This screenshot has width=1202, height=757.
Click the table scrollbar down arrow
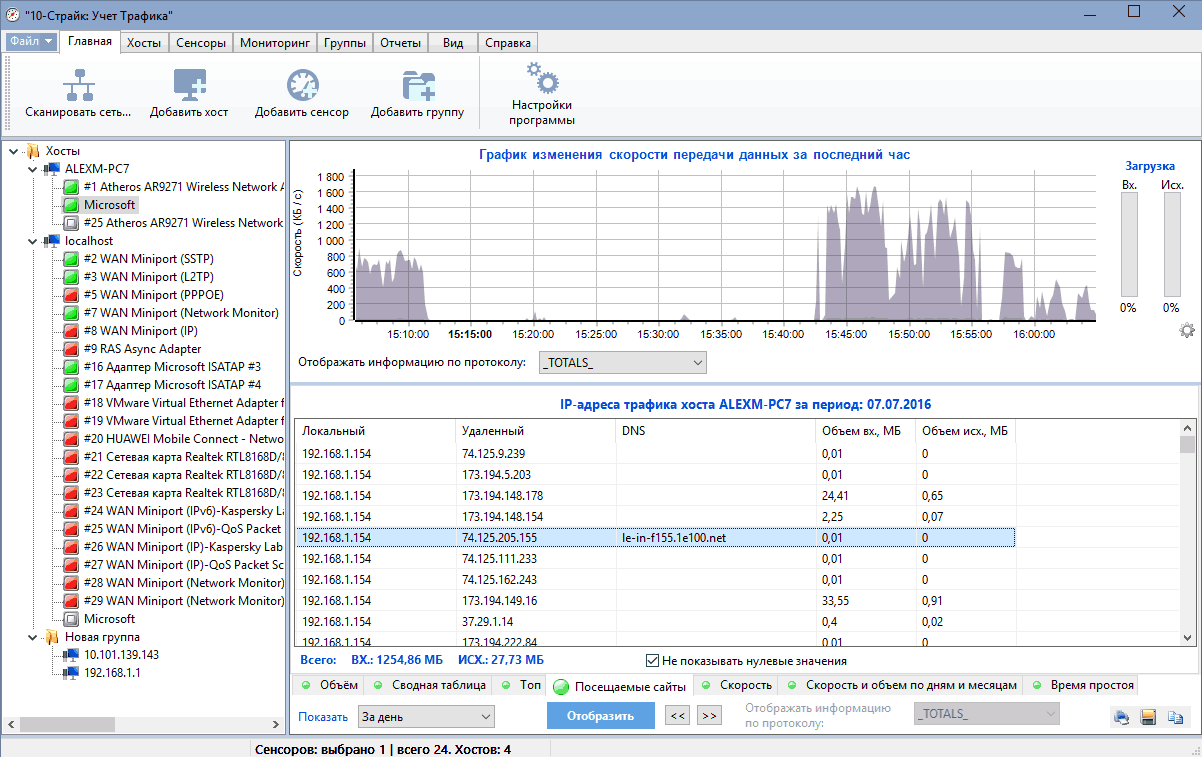pos(1187,637)
